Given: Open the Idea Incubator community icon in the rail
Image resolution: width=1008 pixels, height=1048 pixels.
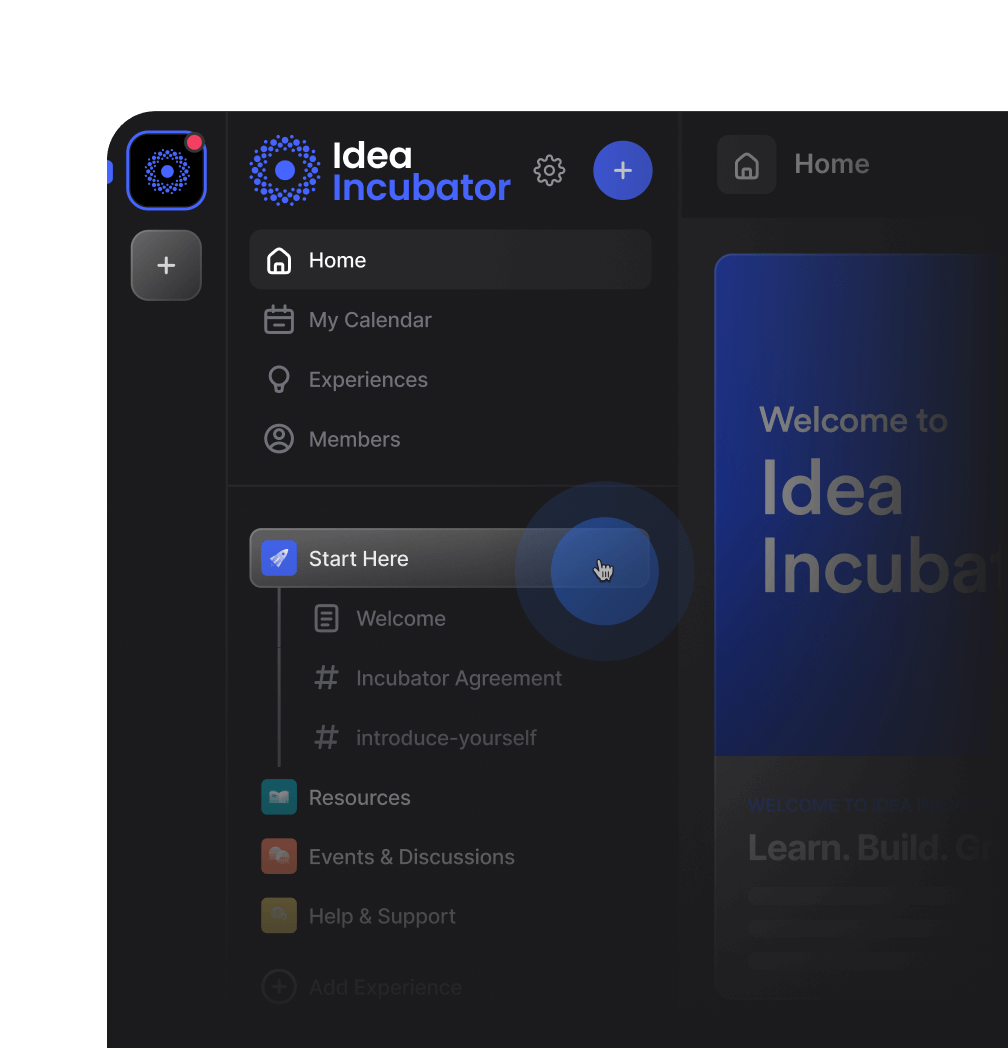Looking at the screenshot, I should pyautogui.click(x=166, y=170).
